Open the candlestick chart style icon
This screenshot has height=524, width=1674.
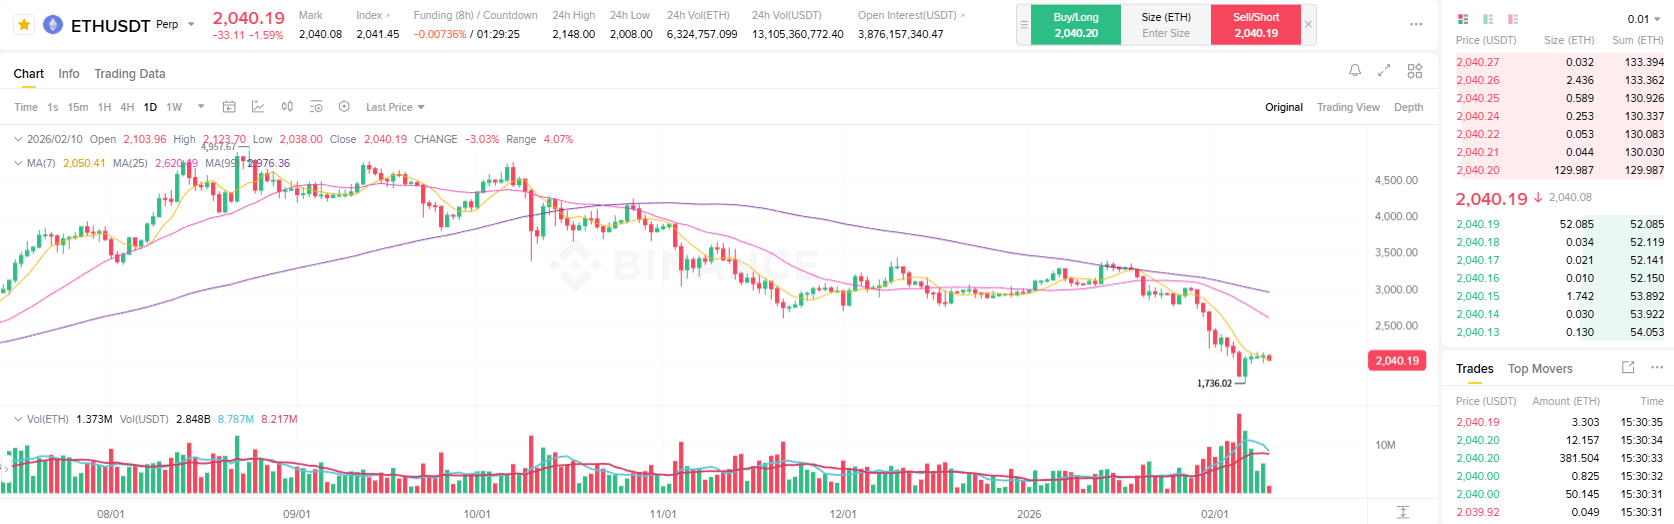point(287,107)
